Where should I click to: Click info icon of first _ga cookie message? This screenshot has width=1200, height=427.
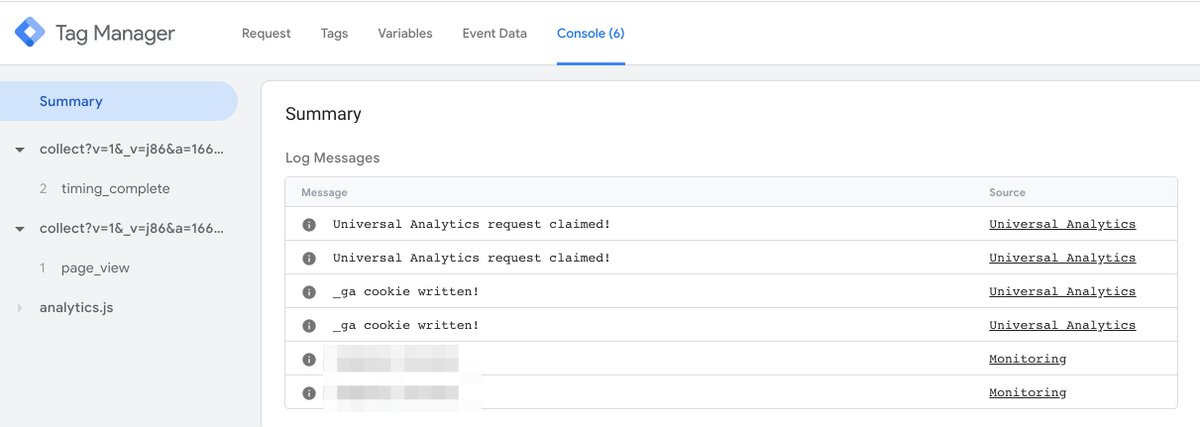[309, 292]
